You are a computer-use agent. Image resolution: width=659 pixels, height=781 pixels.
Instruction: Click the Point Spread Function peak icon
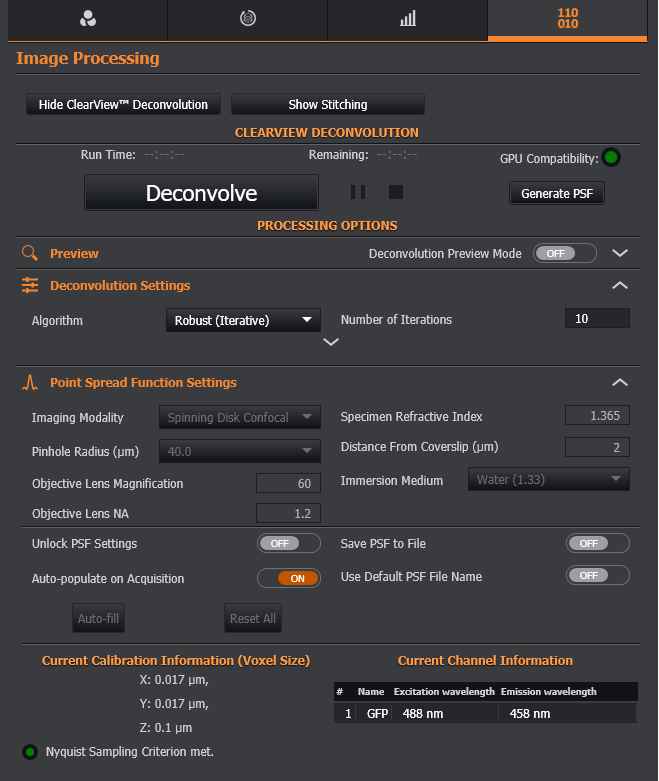(x=30, y=382)
